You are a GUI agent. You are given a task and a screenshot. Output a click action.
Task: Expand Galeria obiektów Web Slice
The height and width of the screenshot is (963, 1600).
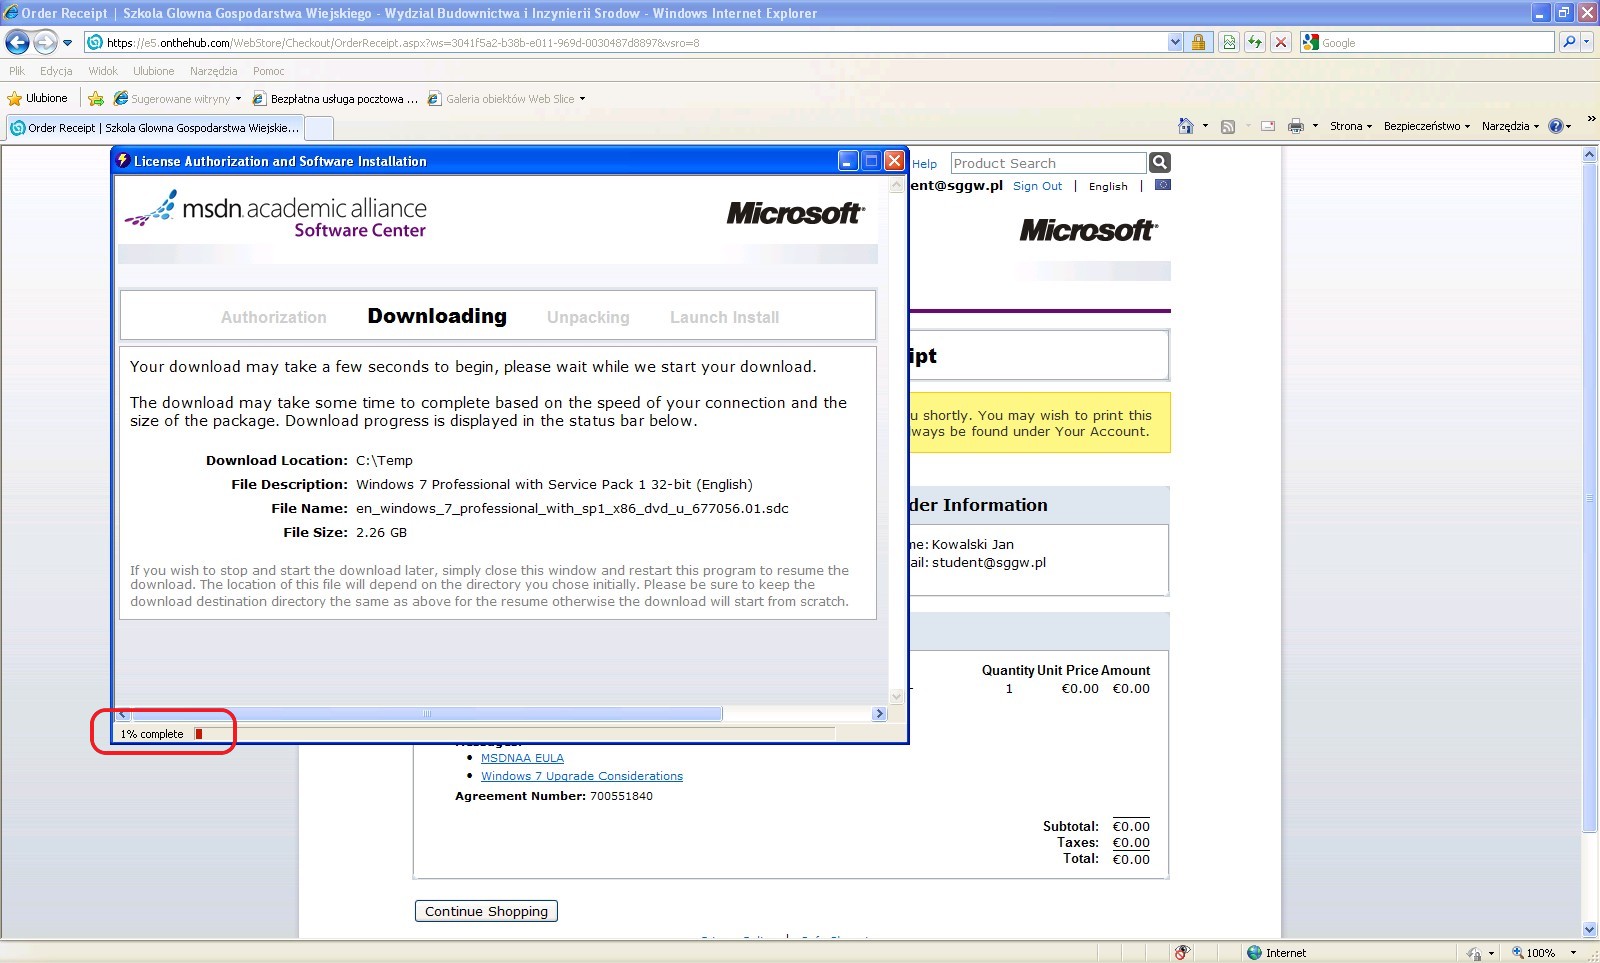[x=507, y=99]
